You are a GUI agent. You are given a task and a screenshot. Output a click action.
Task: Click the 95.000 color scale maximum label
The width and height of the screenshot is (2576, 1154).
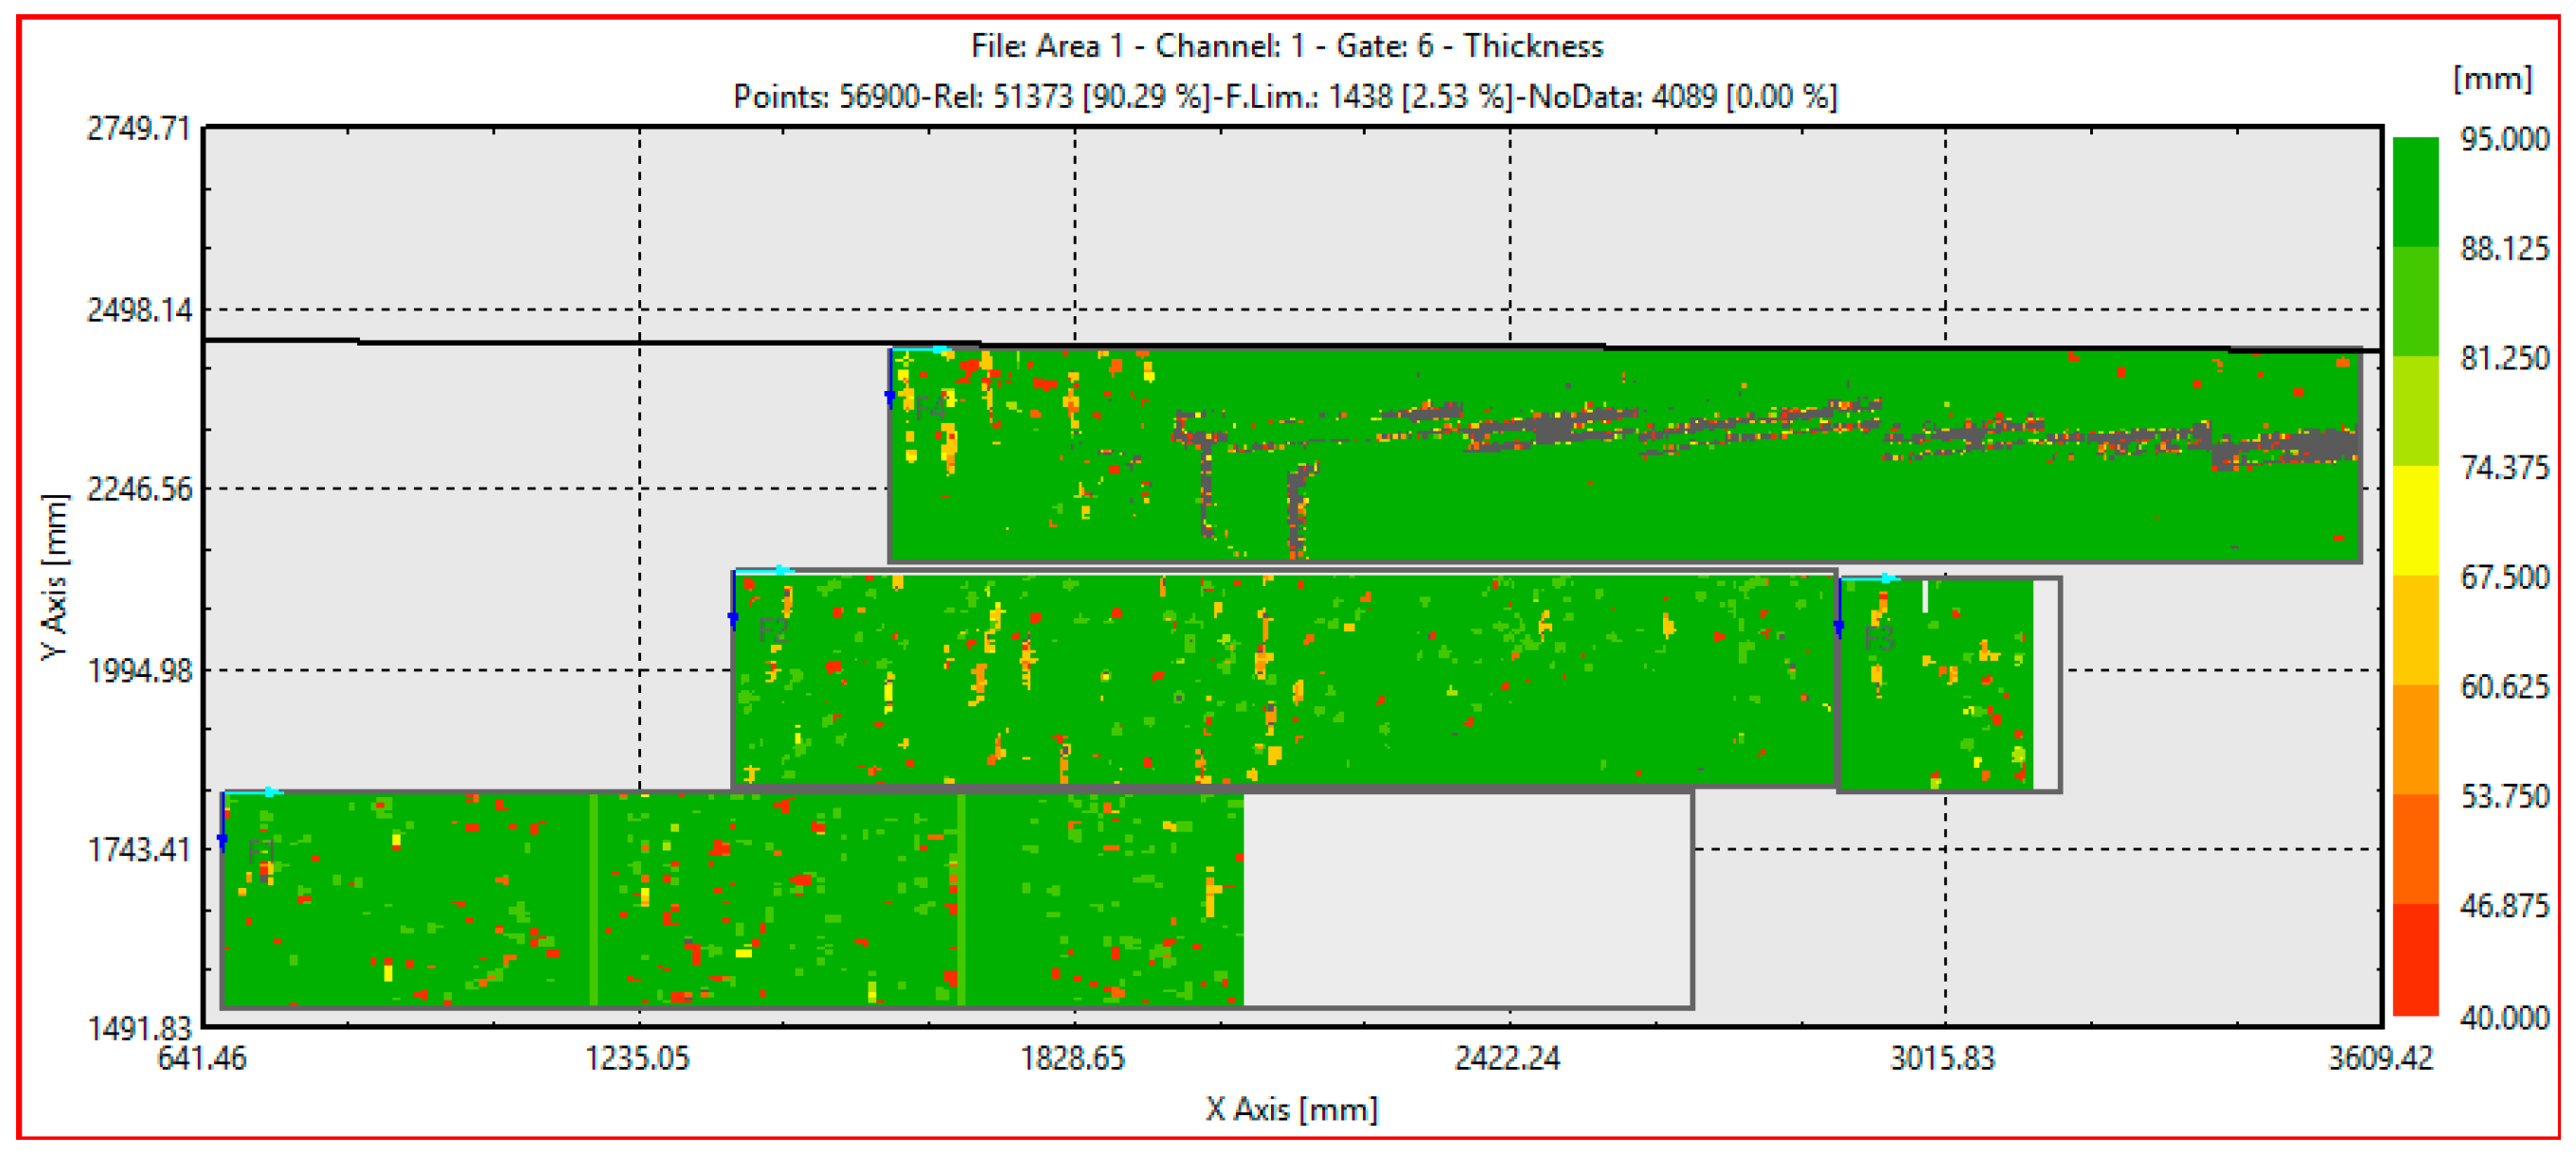[x=2504, y=139]
